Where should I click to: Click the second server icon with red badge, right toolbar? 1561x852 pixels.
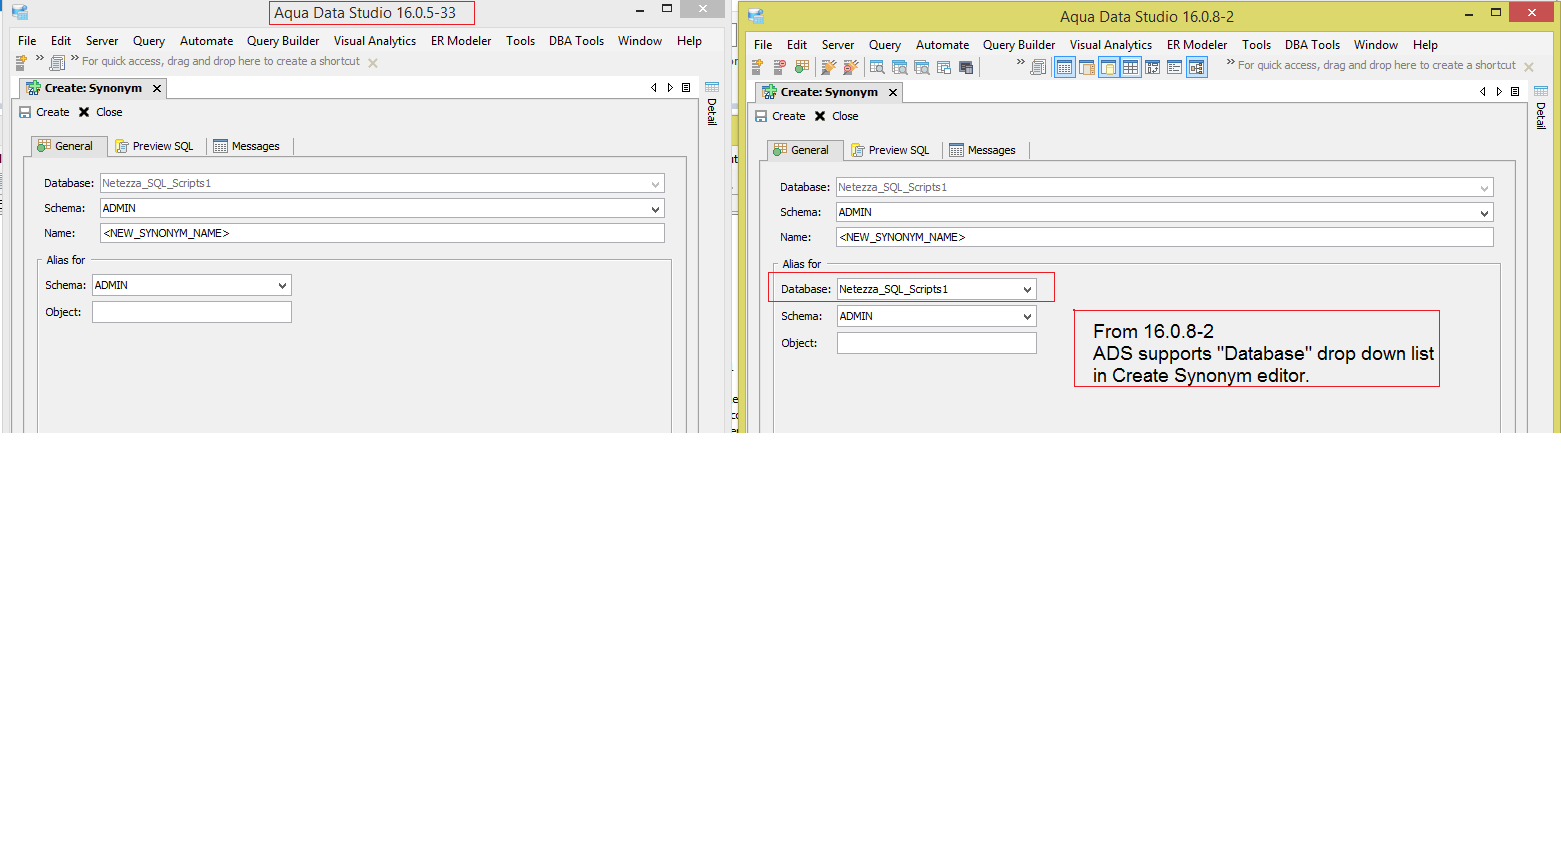tap(780, 67)
